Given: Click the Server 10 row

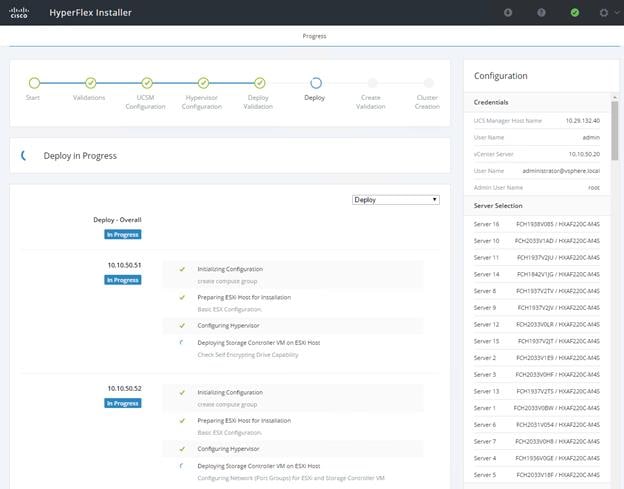Looking at the screenshot, I should click(x=536, y=241).
